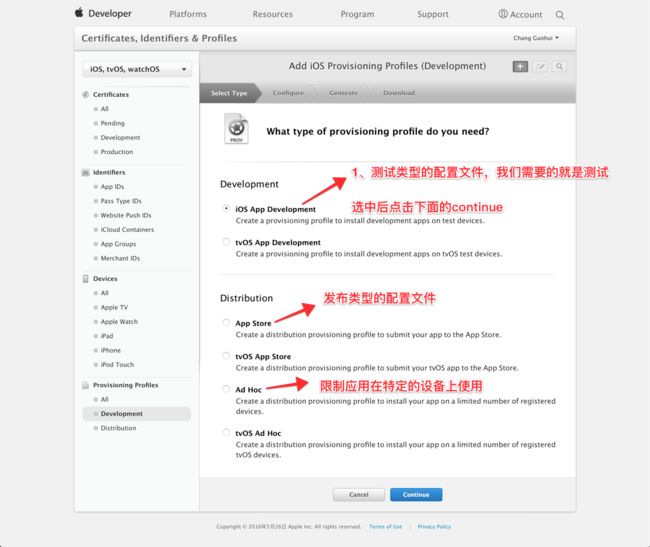Select App Store distribution radio button

226,322
